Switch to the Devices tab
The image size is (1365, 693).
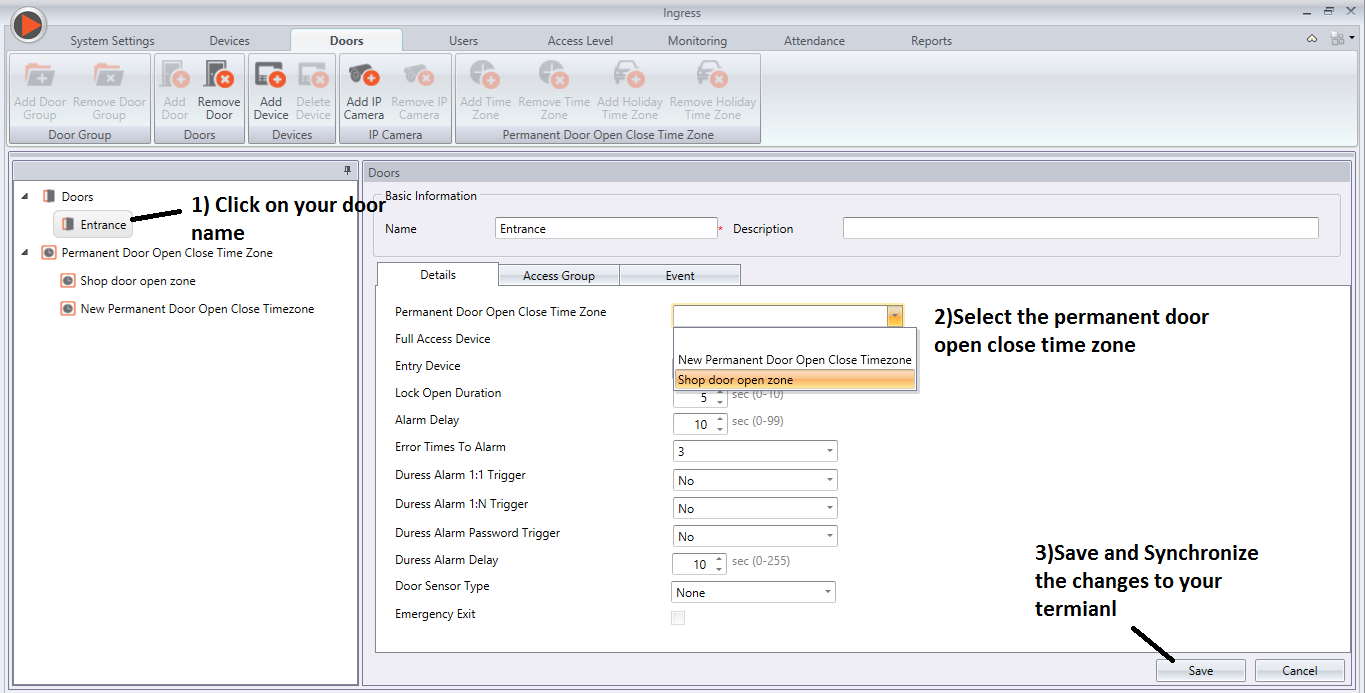point(229,41)
